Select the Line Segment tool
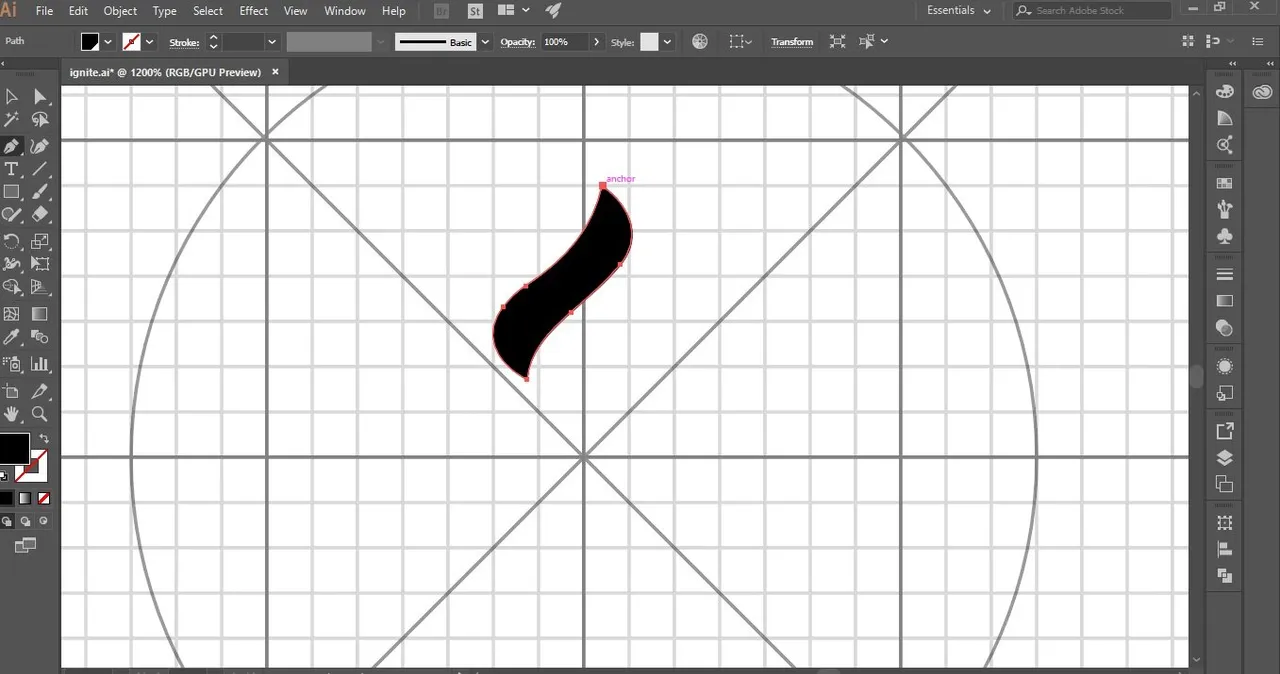 click(40, 169)
